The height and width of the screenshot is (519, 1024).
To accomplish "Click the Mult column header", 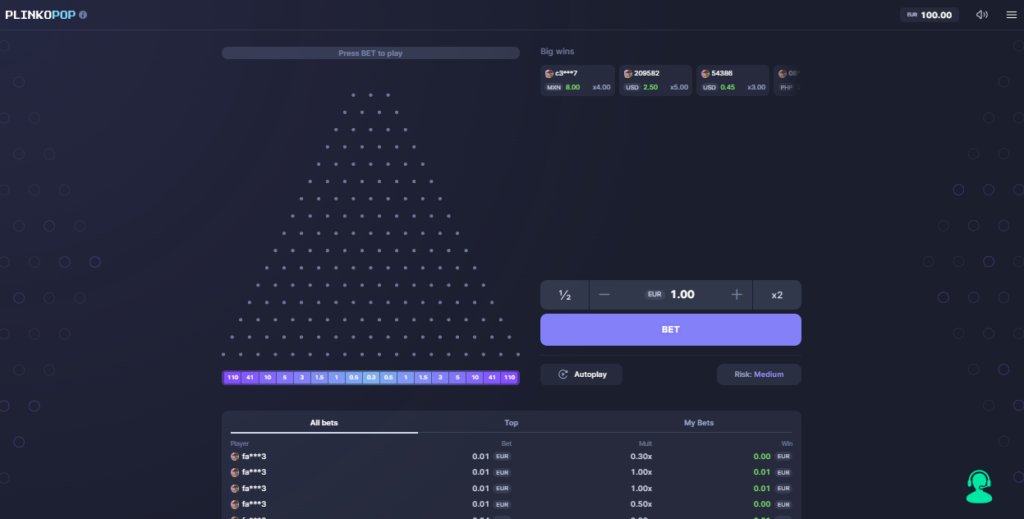I will click(x=645, y=443).
